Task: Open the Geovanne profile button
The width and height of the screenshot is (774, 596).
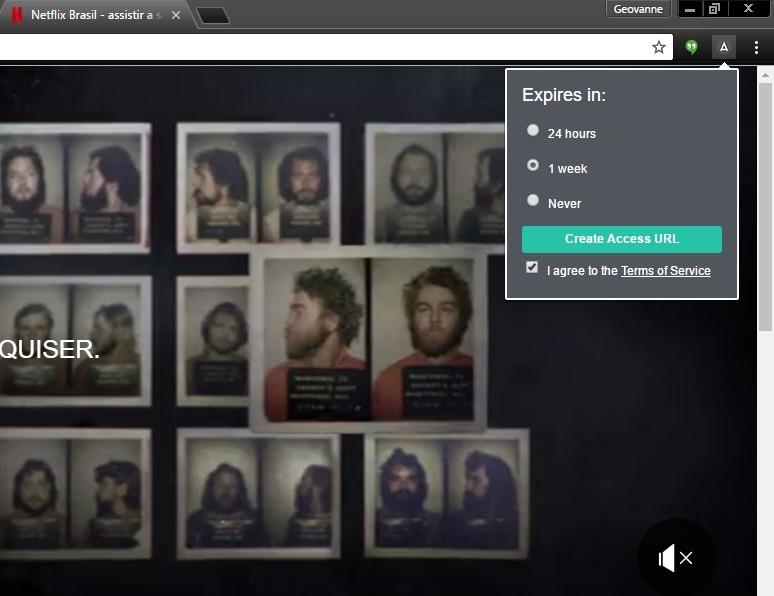Action: (x=638, y=9)
